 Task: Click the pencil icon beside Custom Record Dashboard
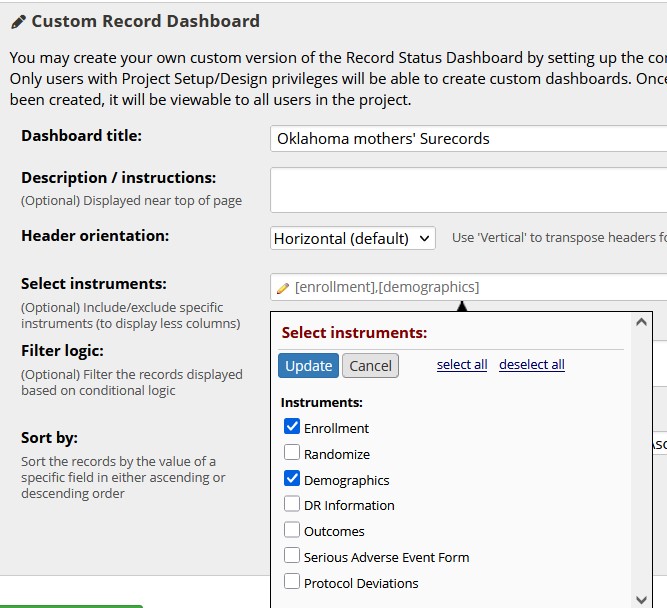[18, 21]
